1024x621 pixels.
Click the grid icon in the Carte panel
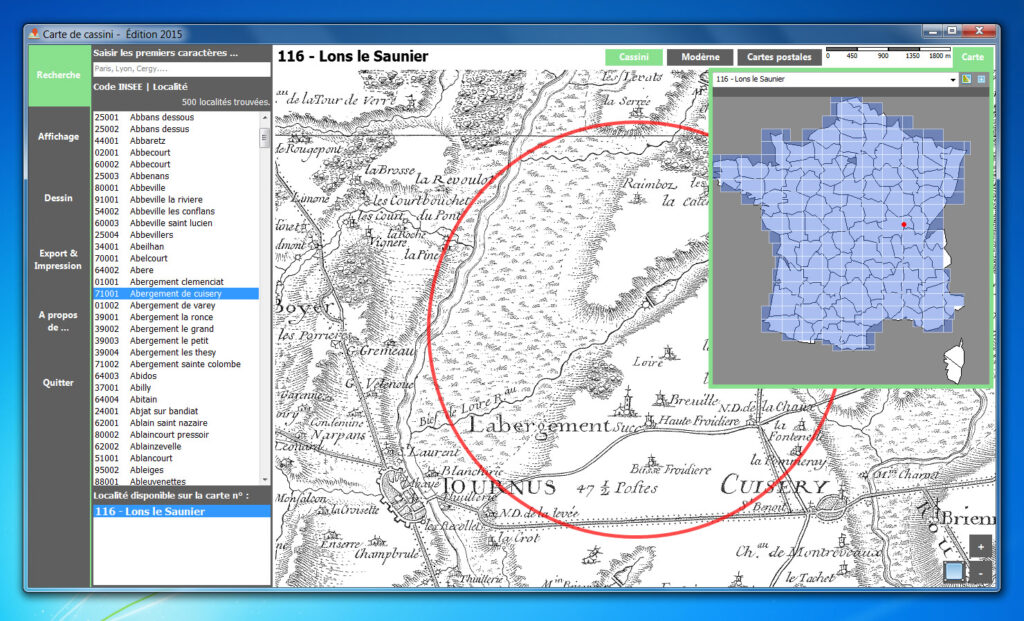point(981,79)
